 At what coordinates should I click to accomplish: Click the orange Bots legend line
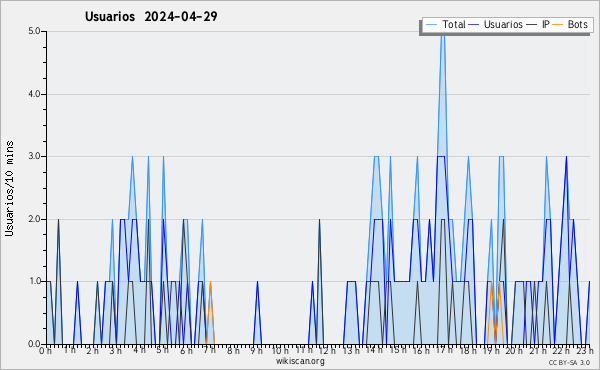click(558, 25)
